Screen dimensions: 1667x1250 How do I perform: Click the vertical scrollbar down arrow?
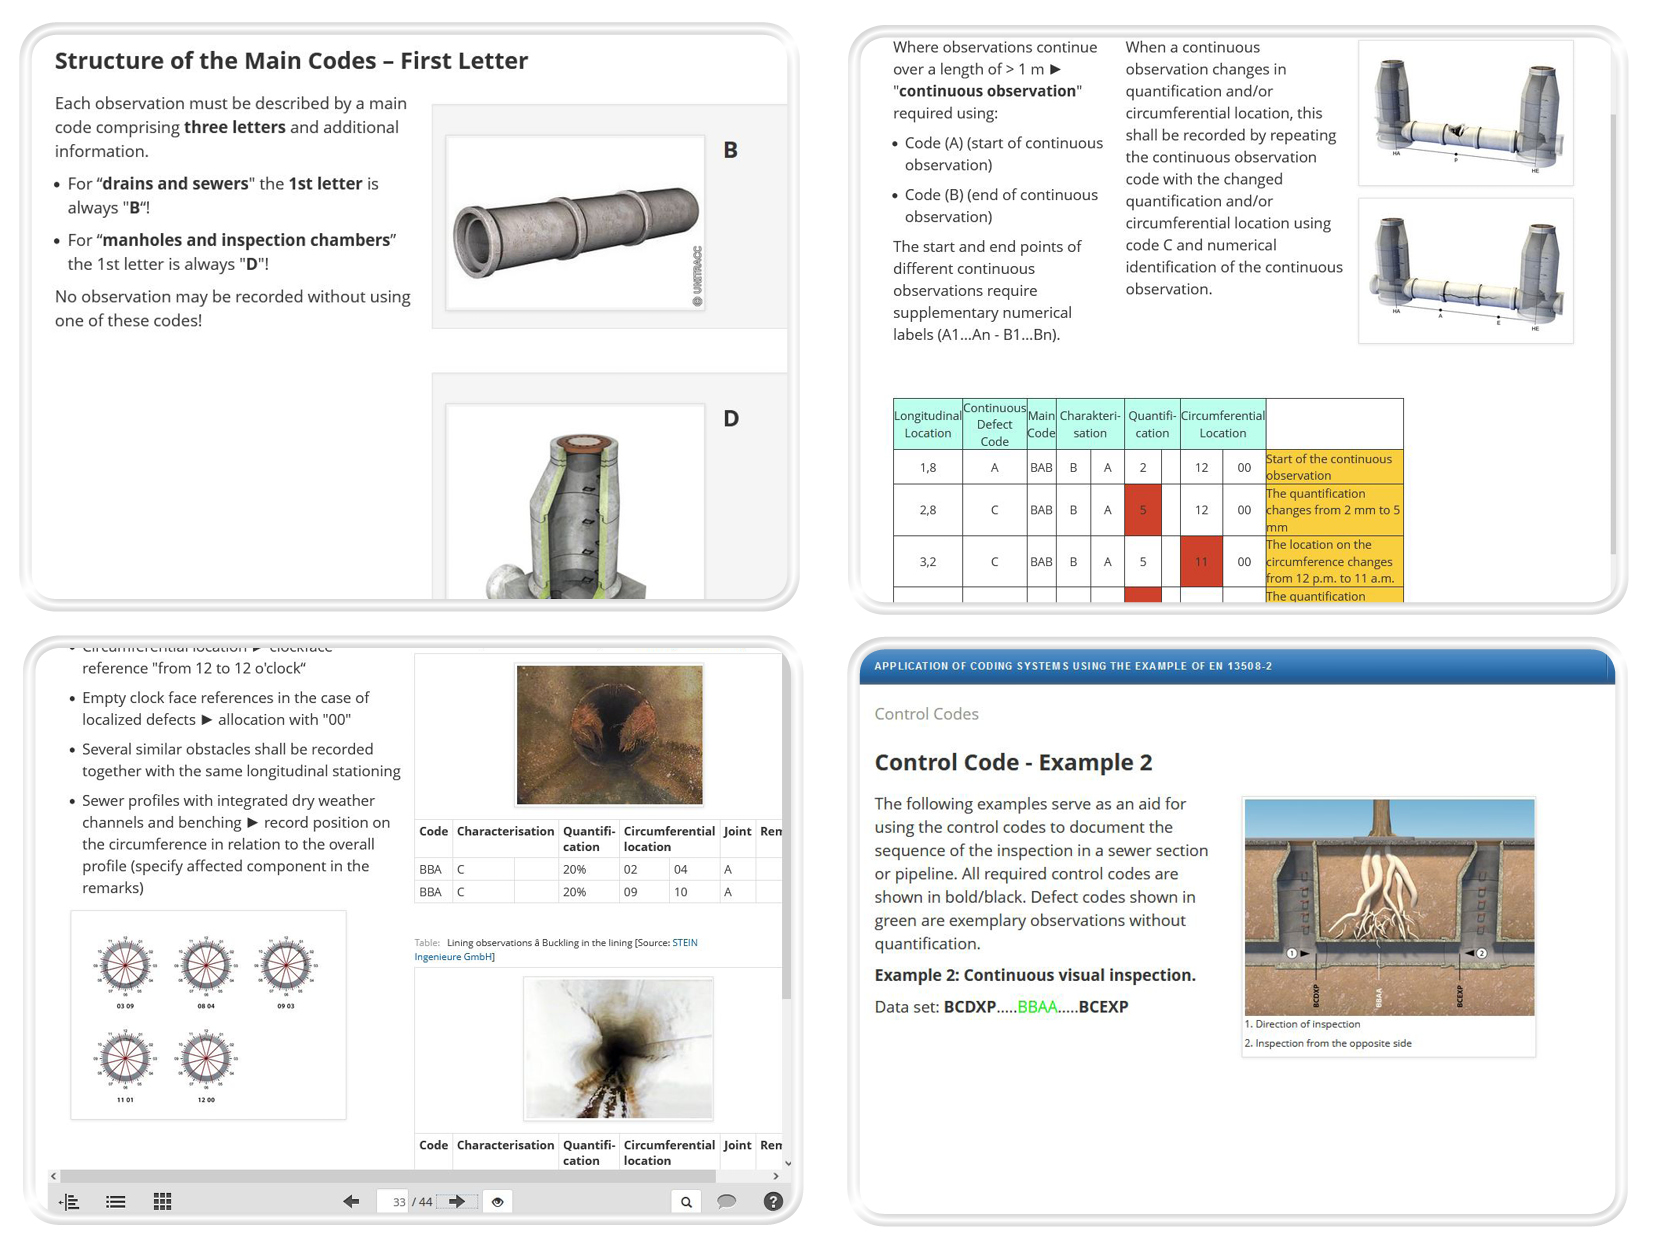[788, 1163]
